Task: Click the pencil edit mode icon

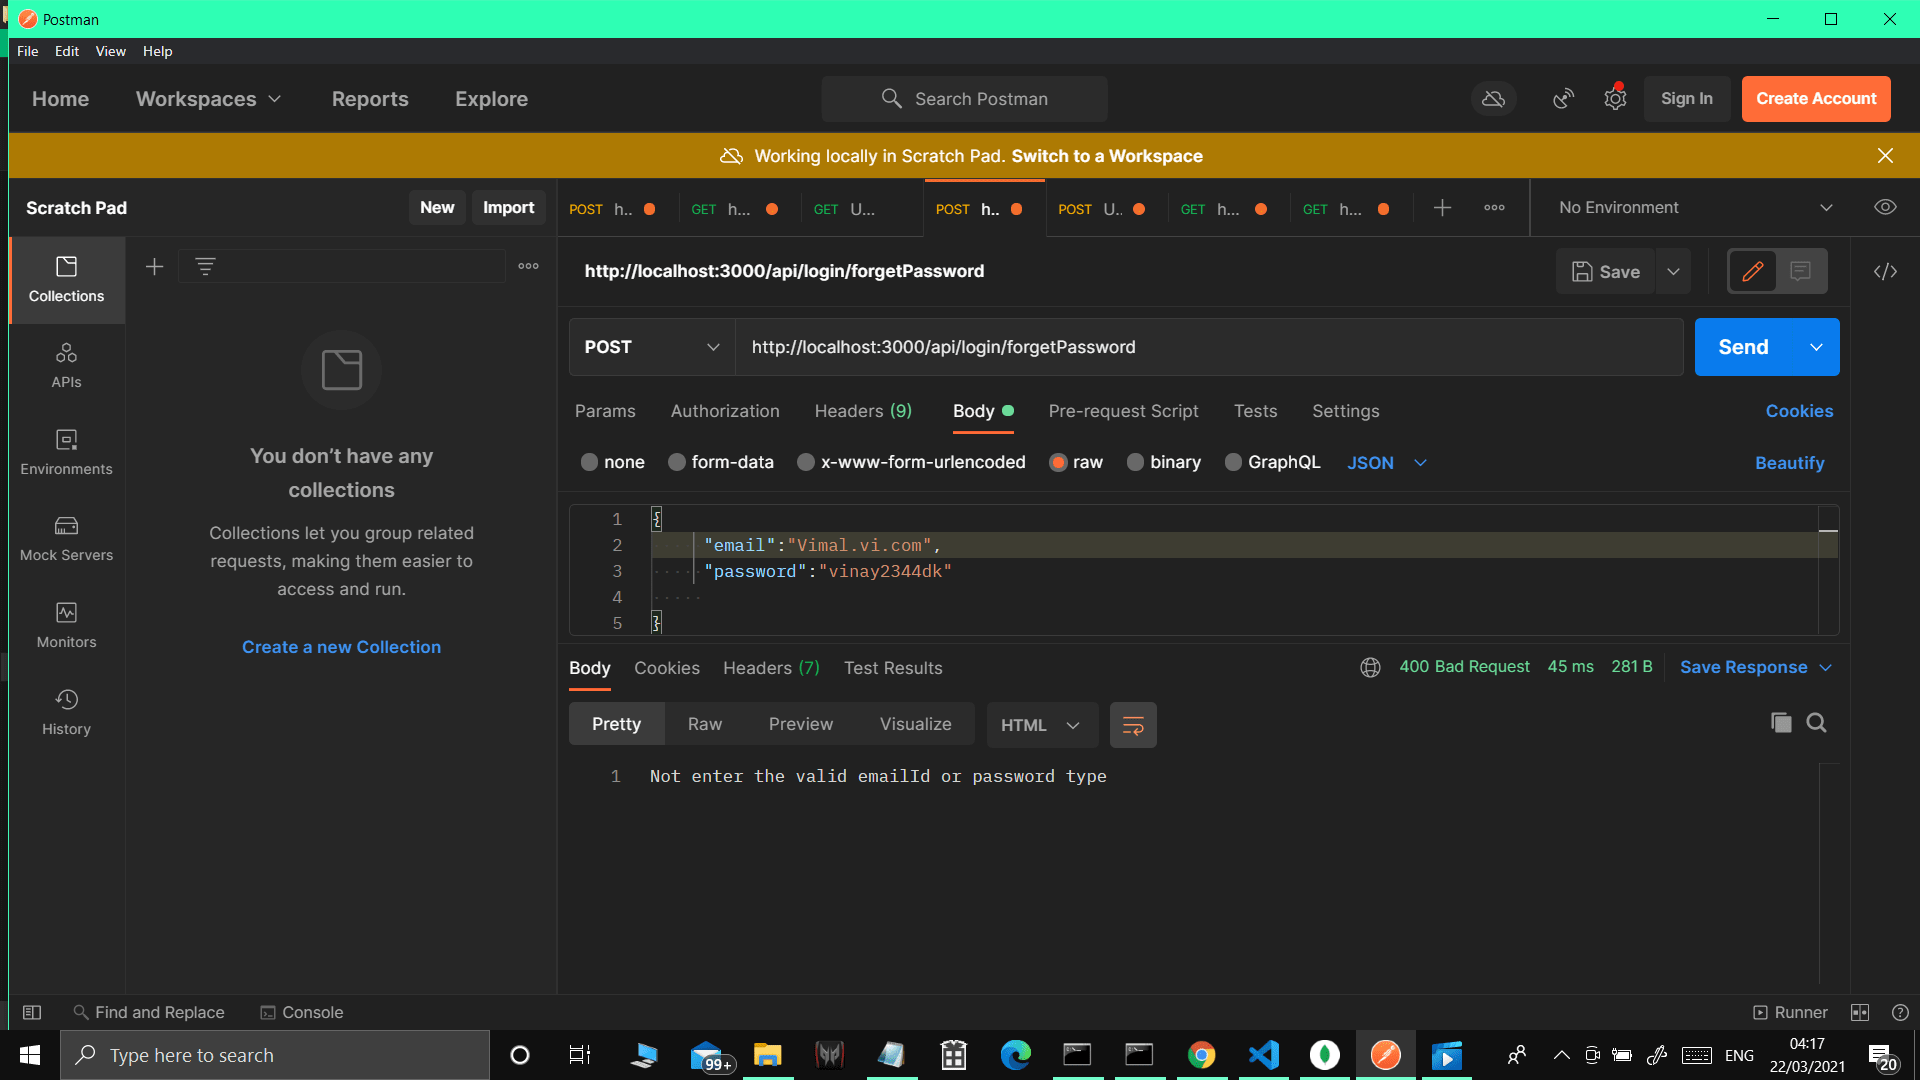Action: point(1752,271)
